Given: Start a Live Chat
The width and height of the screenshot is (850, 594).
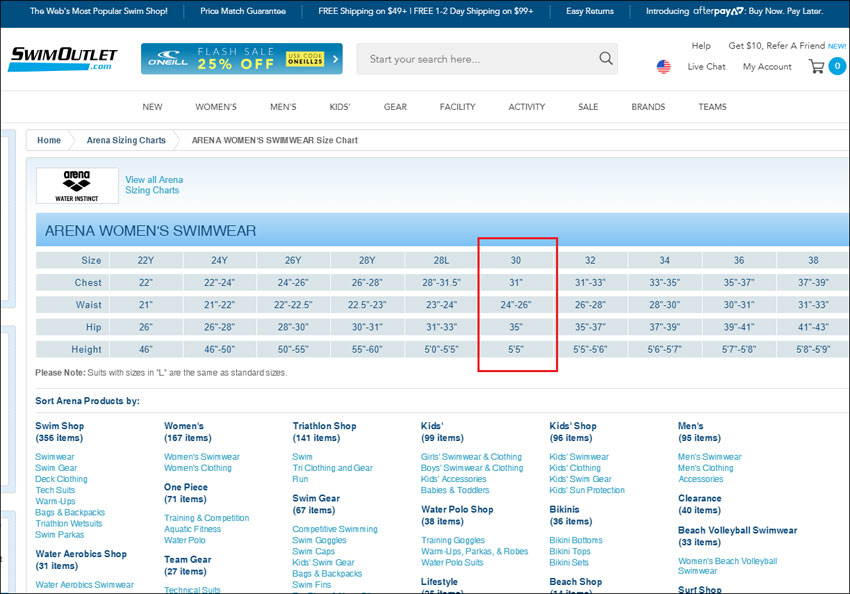Looking at the screenshot, I should pos(706,67).
